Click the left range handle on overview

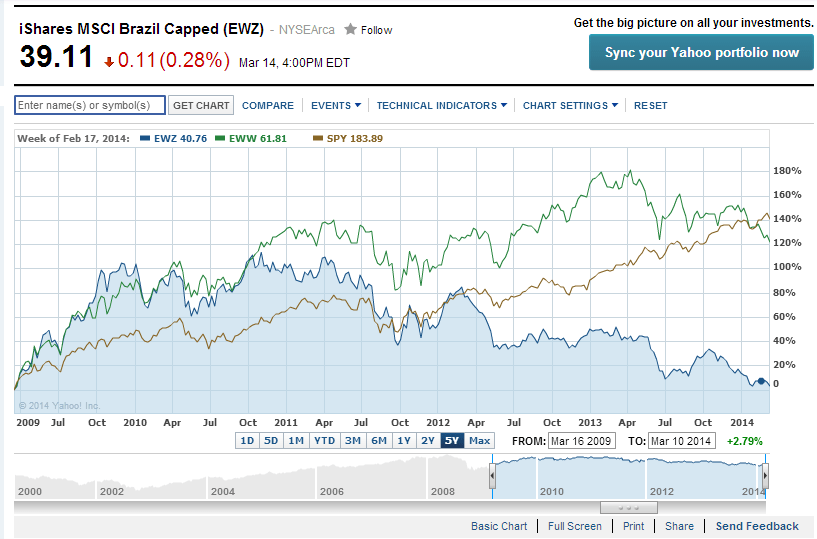pos(492,475)
